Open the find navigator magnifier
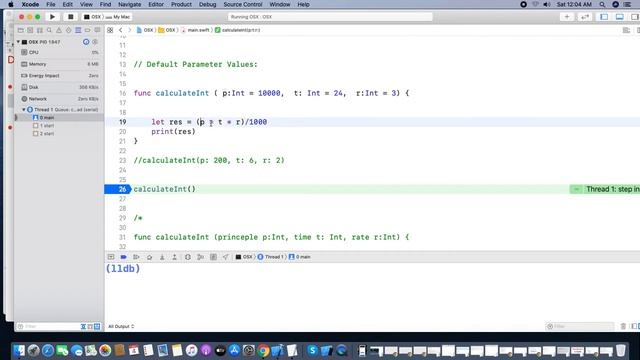The image size is (640, 360). pyautogui.click(x=49, y=30)
